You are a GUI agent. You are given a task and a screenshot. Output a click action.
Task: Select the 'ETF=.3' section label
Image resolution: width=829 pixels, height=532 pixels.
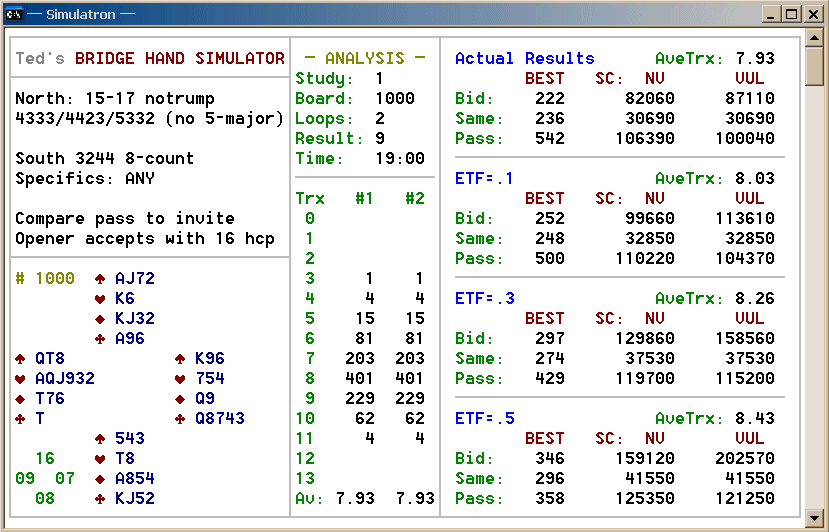click(x=484, y=298)
